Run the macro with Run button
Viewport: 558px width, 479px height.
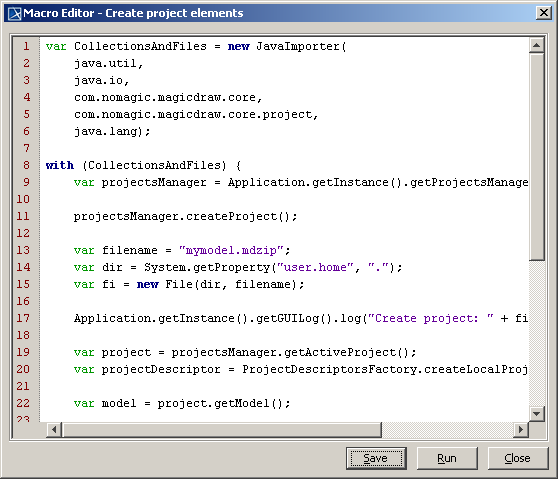pyautogui.click(x=447, y=458)
